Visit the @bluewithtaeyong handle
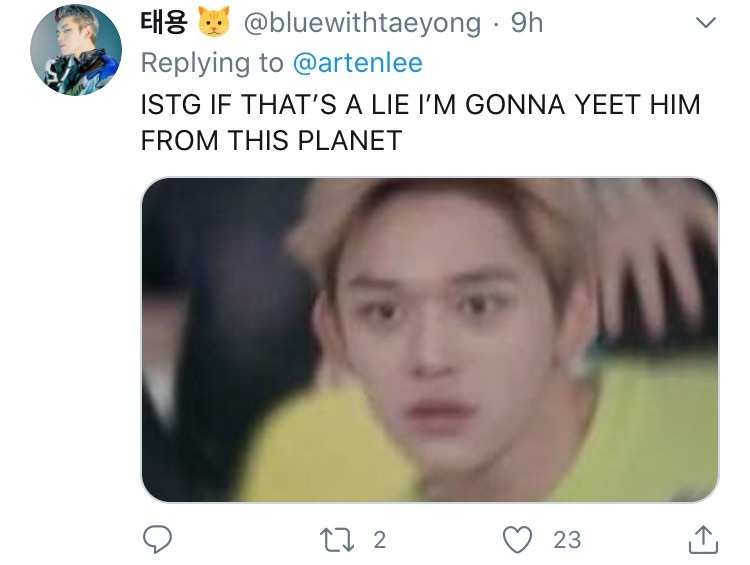This screenshot has width=750, height=565. pos(363,23)
